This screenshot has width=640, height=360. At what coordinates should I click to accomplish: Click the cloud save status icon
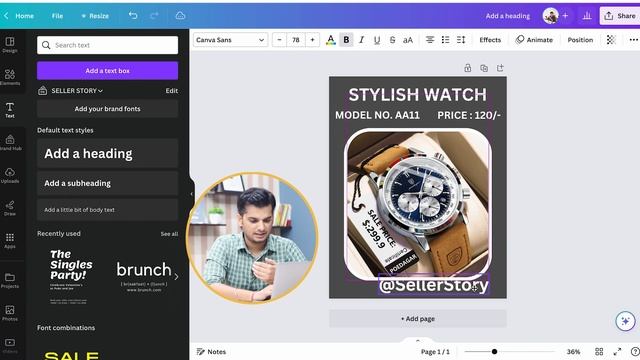pyautogui.click(x=180, y=16)
